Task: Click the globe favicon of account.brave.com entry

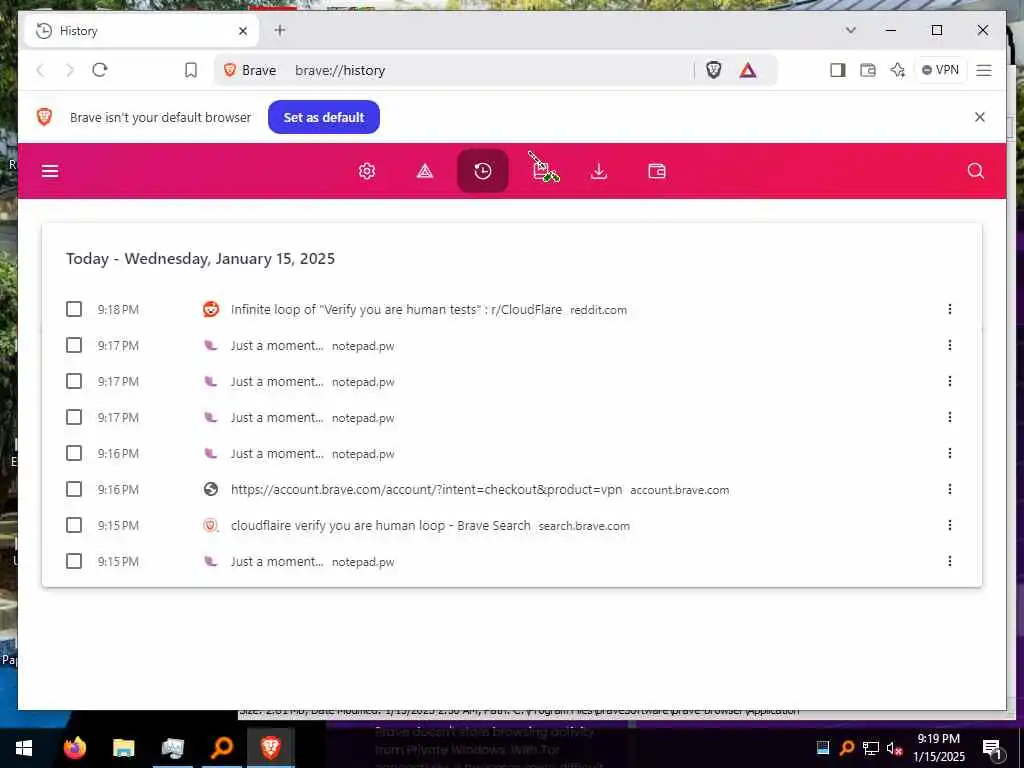Action: pos(210,489)
